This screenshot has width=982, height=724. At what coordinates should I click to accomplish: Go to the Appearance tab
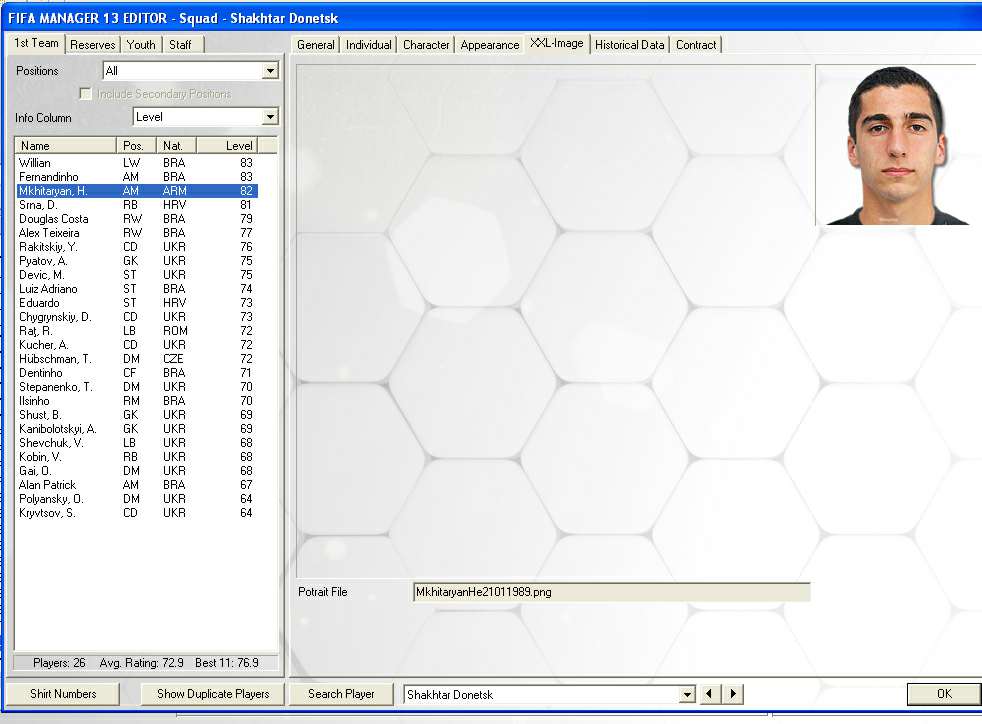click(490, 45)
